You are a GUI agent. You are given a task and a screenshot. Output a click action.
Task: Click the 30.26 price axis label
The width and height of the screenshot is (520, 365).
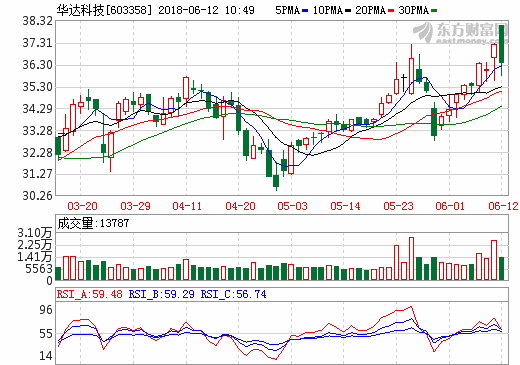tap(37, 196)
